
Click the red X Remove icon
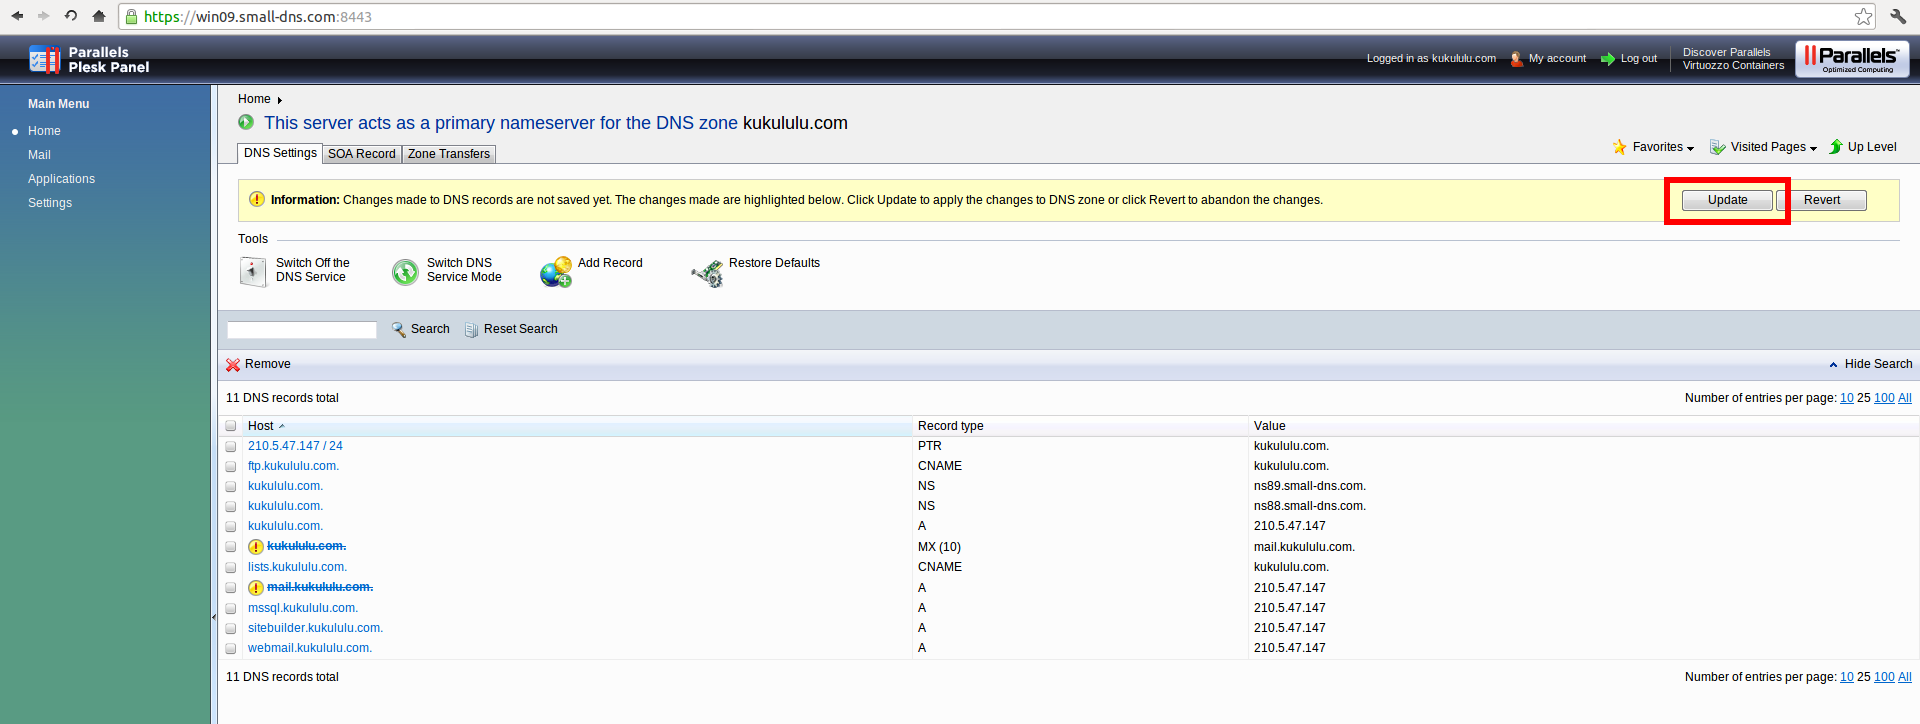tap(233, 365)
